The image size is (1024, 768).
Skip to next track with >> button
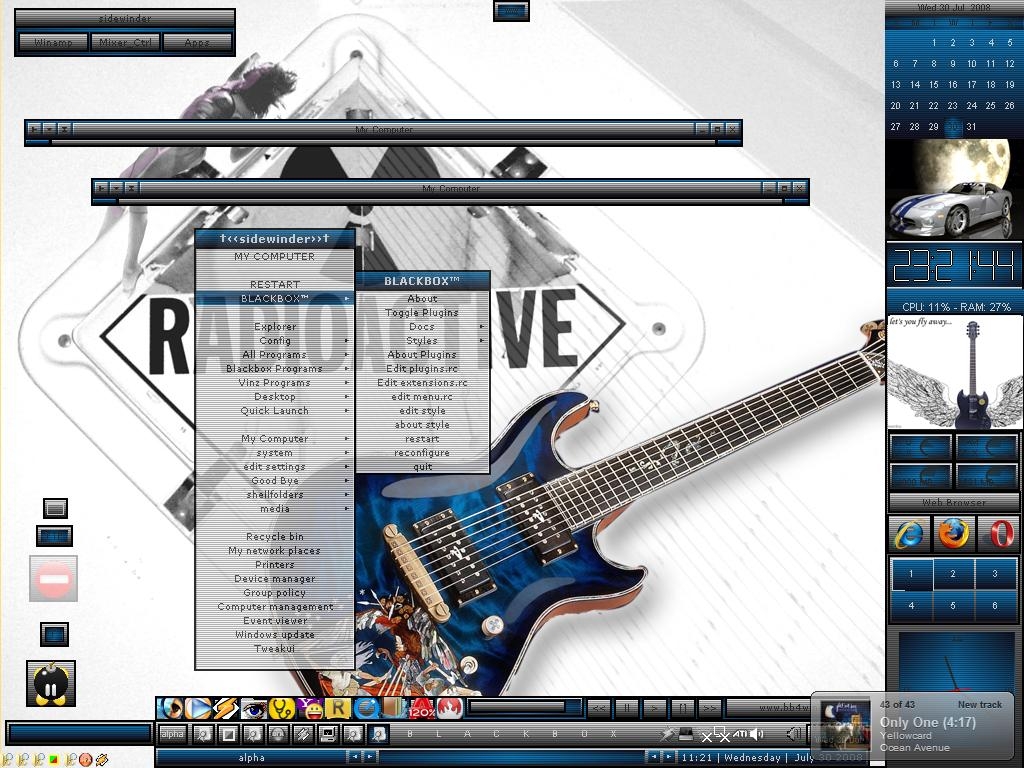pos(710,708)
